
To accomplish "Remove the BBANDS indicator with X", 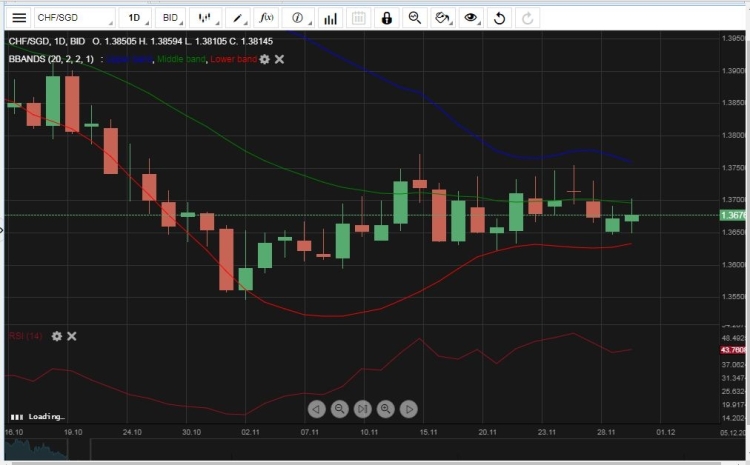I will (280, 60).
